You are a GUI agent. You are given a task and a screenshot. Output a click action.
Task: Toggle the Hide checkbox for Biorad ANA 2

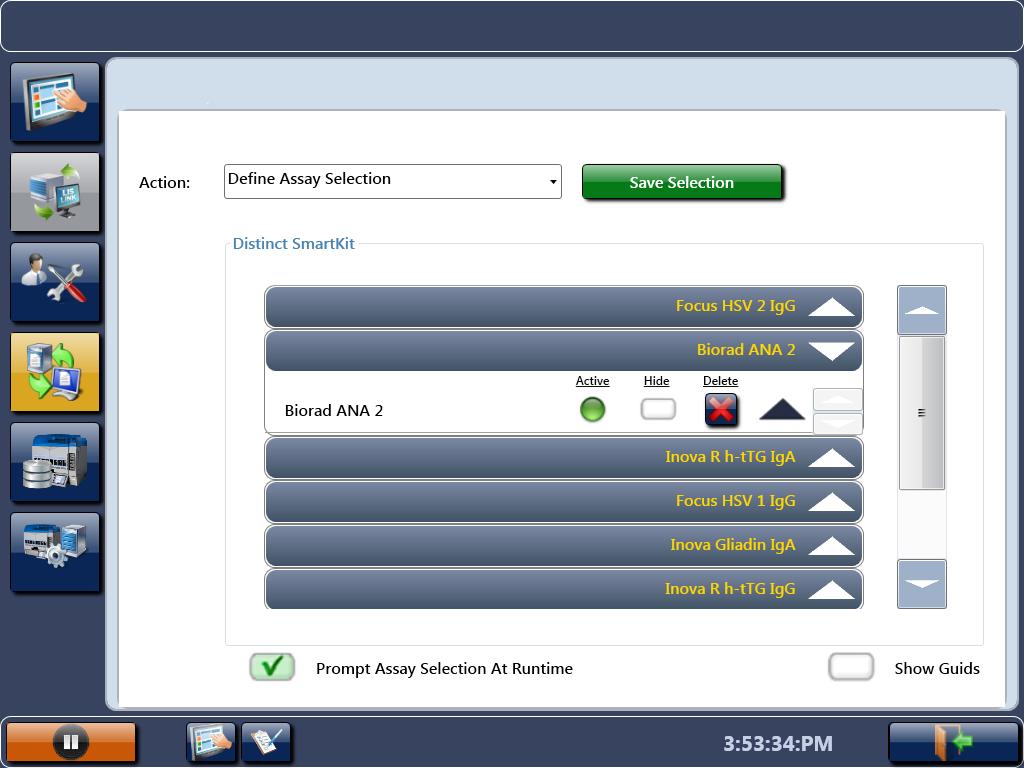[x=658, y=409]
